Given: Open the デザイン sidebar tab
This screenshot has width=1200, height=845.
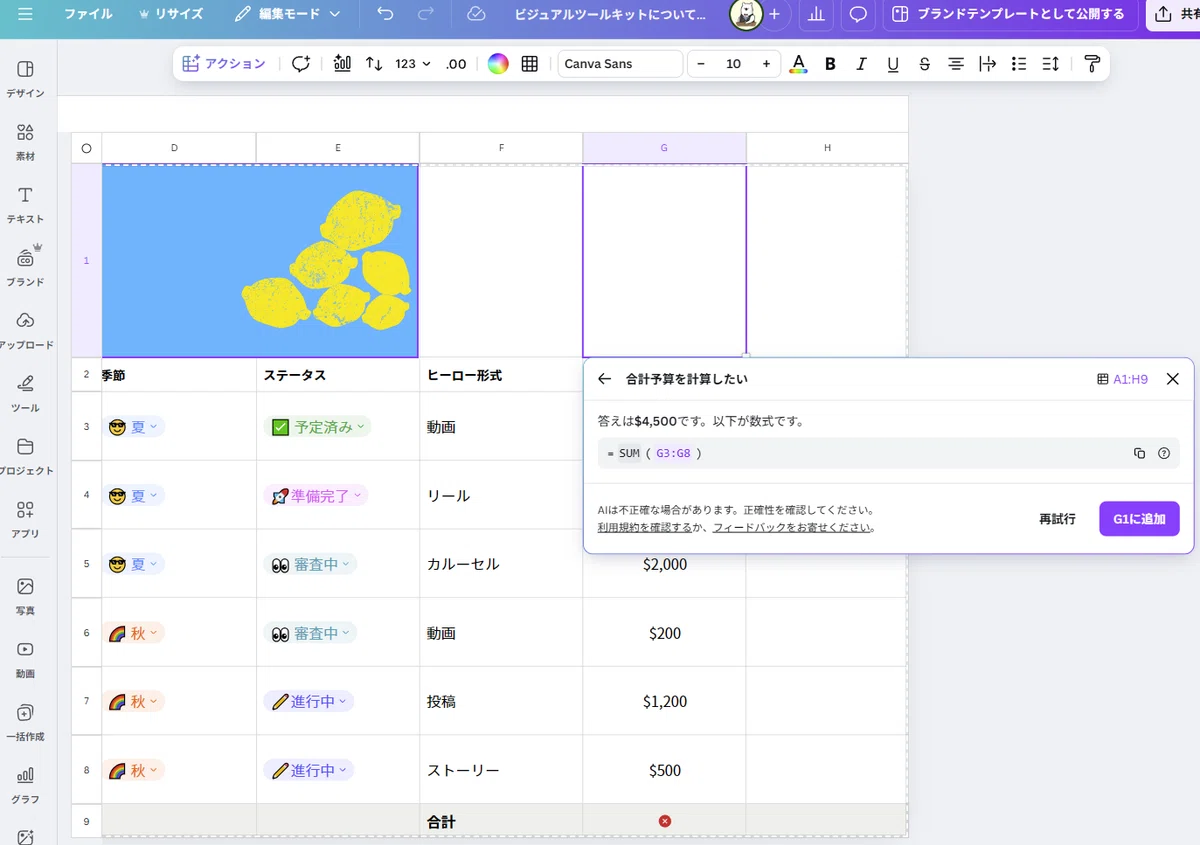Looking at the screenshot, I should 25,79.
